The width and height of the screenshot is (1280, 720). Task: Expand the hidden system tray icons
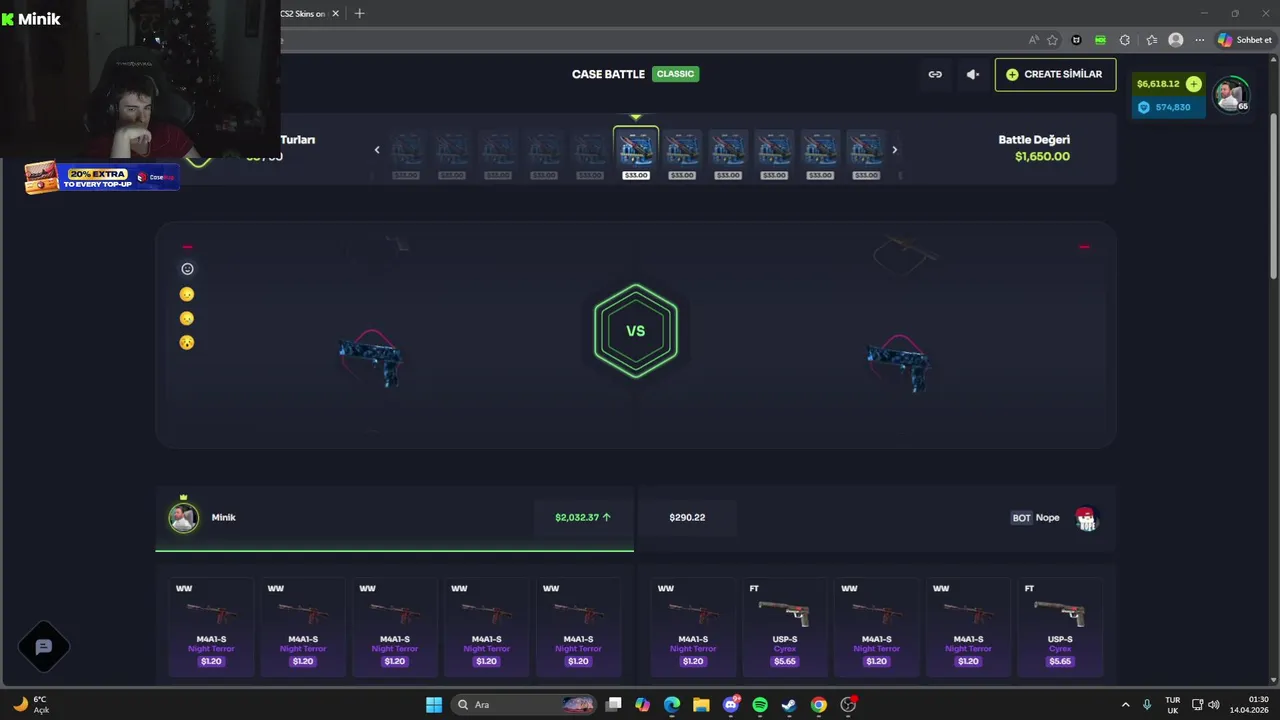[x=1125, y=705]
